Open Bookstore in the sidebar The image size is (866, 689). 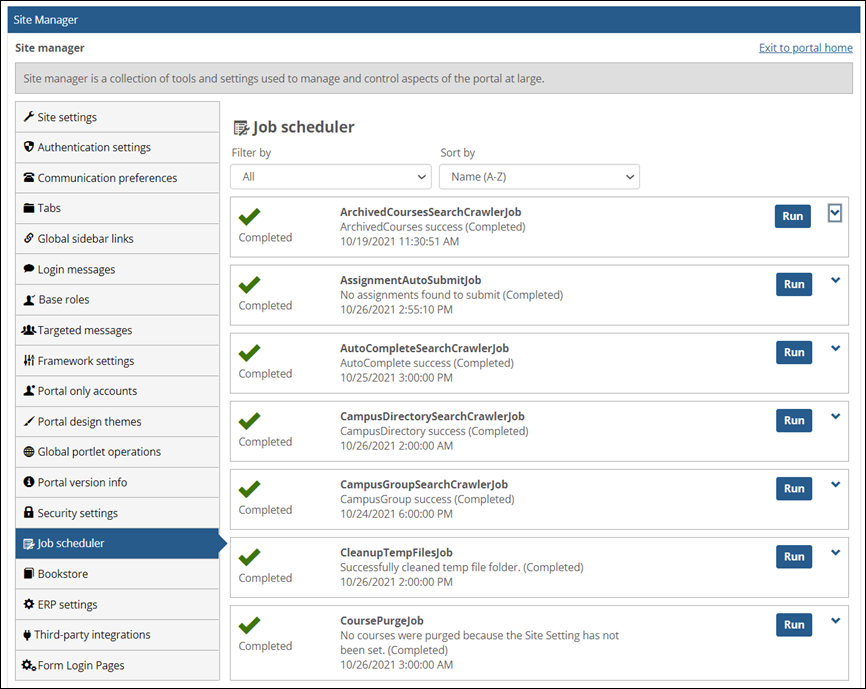click(x=118, y=574)
